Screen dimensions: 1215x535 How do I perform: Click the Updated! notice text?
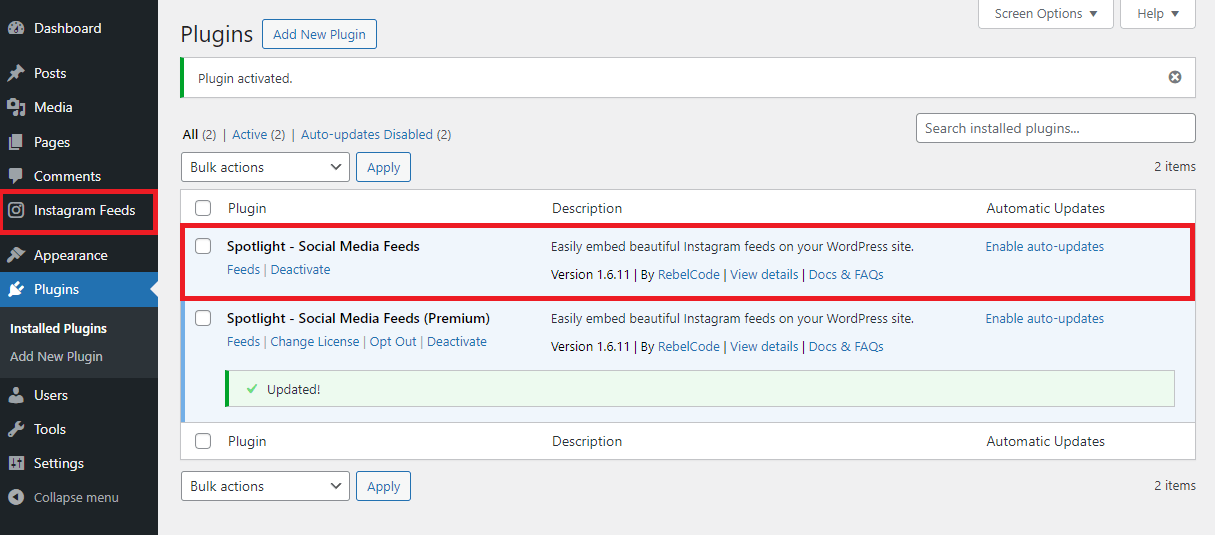pos(293,389)
